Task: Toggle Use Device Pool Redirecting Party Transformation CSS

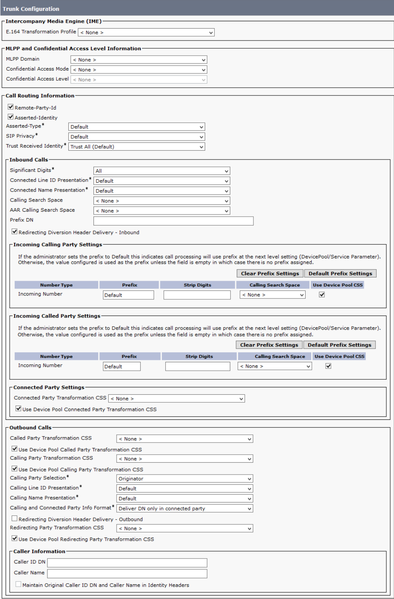Action: click(15, 538)
